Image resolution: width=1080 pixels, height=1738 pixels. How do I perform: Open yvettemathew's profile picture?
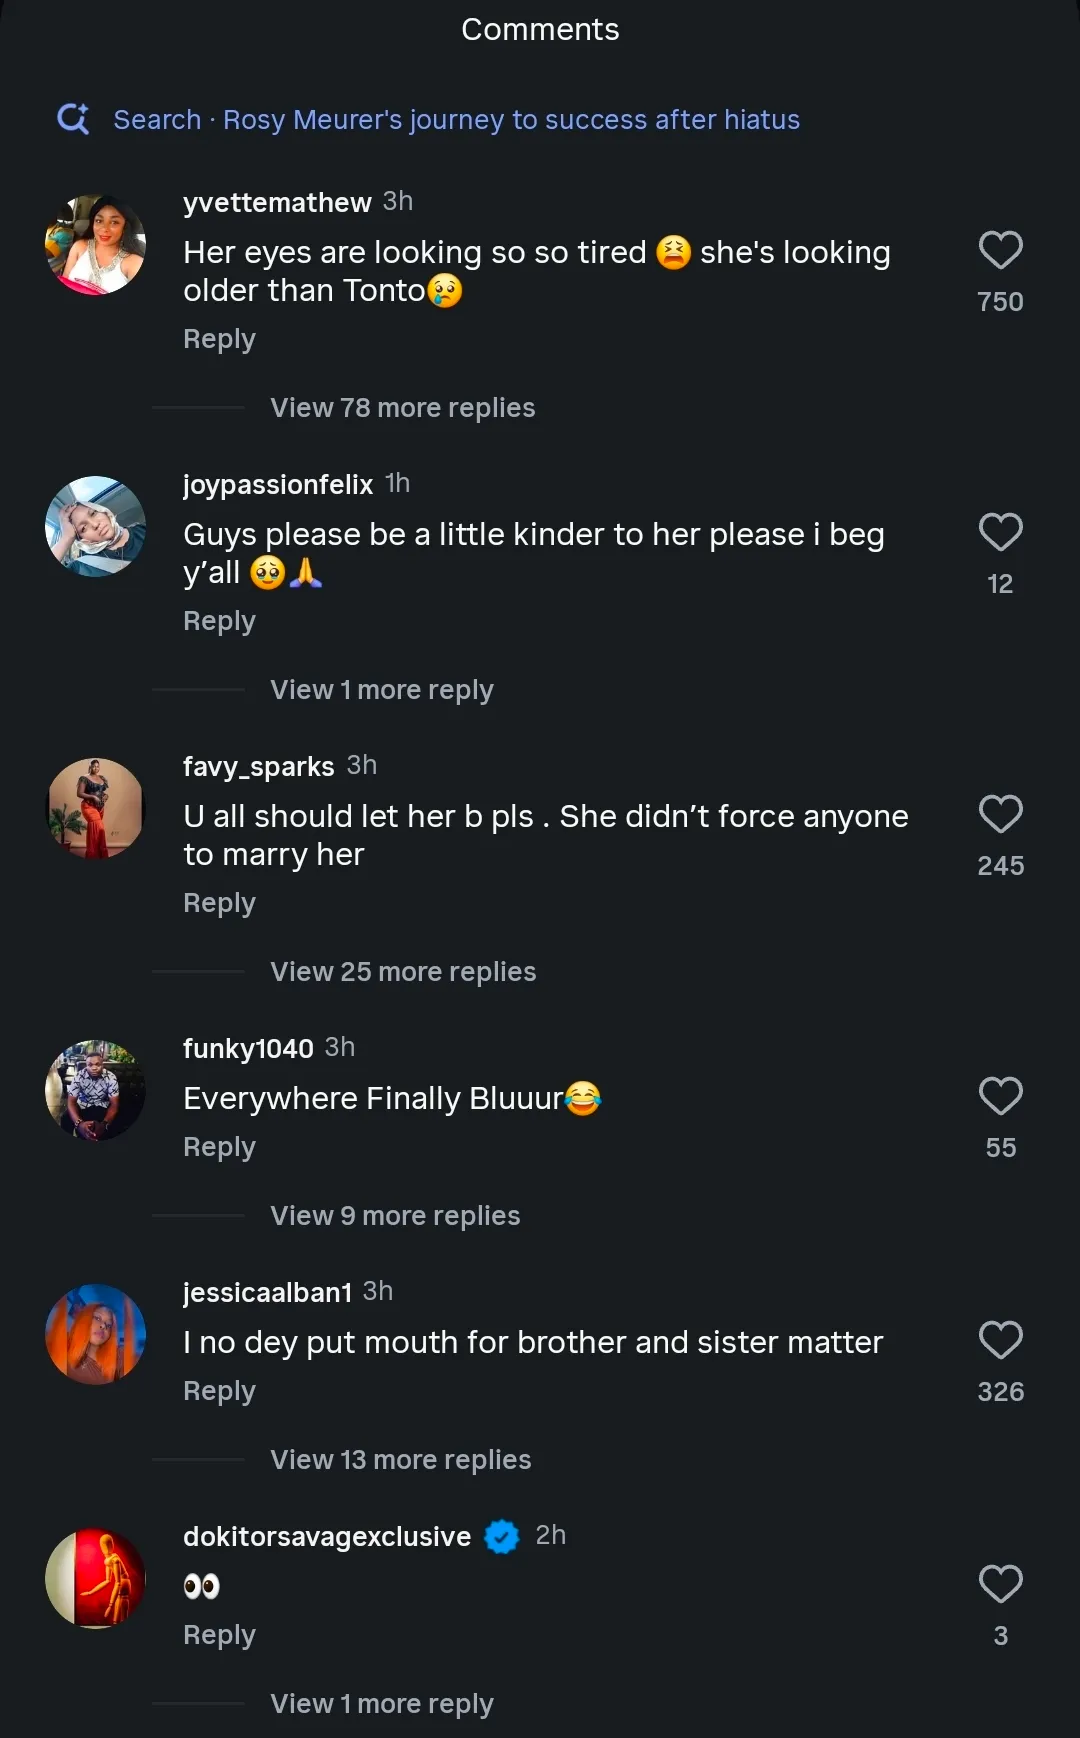point(96,245)
